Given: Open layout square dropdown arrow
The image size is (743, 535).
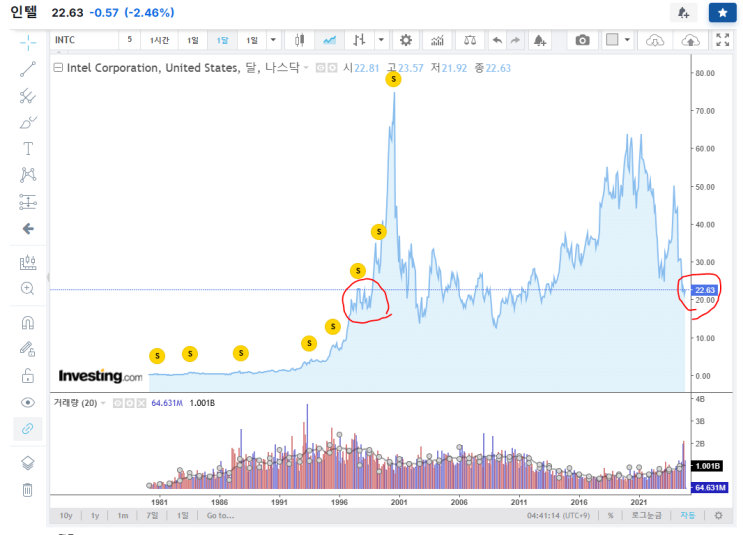Looking at the screenshot, I should click(627, 40).
